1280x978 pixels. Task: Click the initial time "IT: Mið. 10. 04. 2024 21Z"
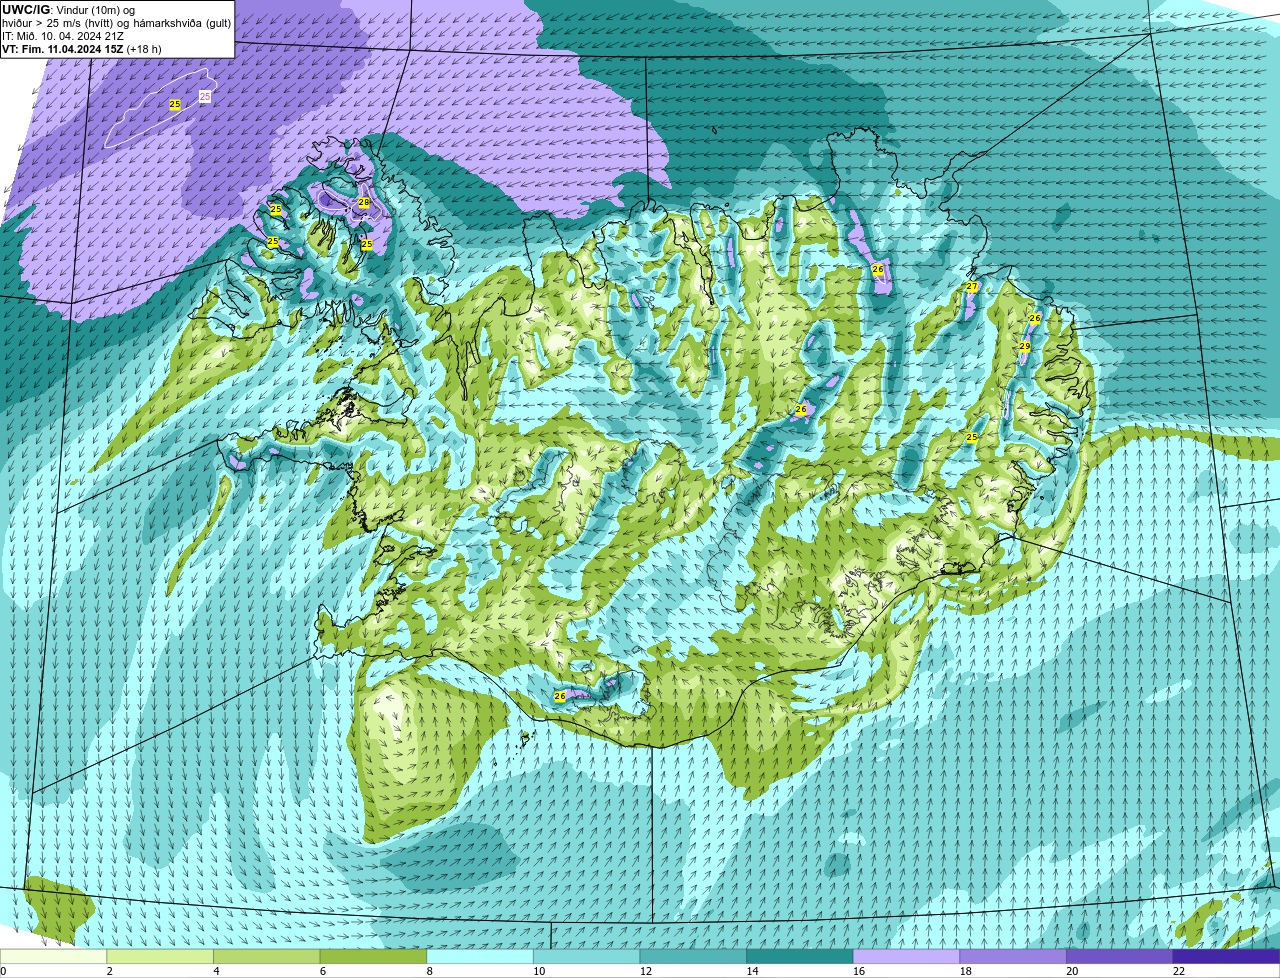[63, 35]
